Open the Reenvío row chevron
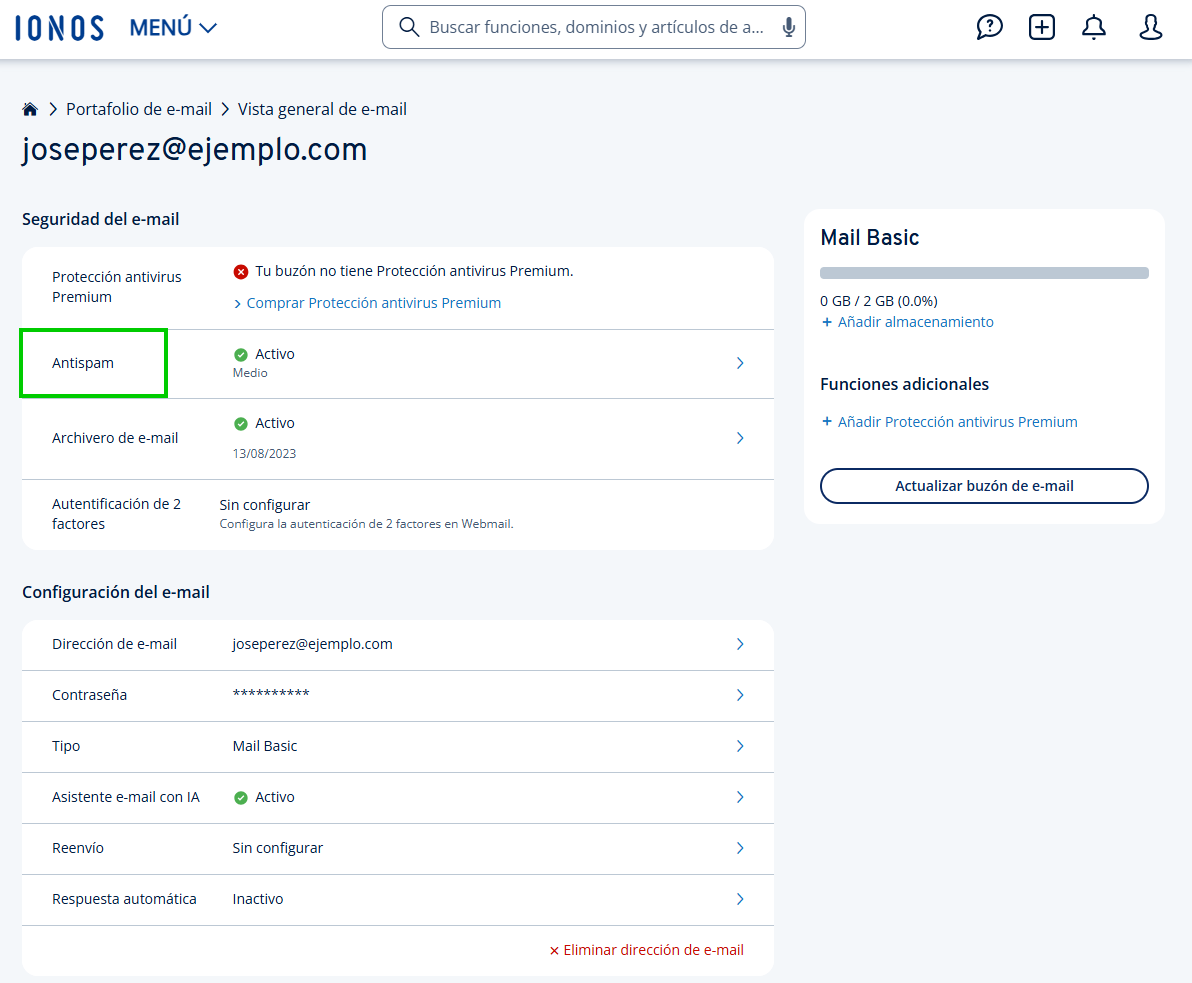The image size is (1192, 983). 740,848
